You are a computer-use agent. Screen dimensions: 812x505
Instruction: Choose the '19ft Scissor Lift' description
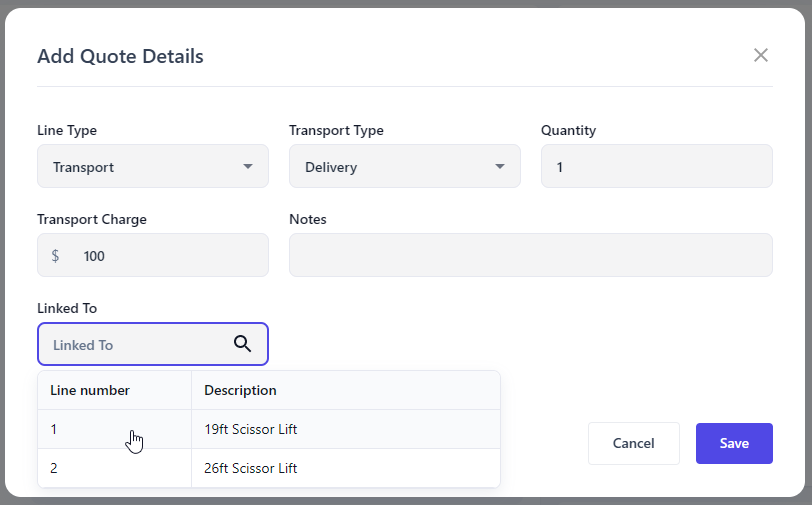point(250,429)
